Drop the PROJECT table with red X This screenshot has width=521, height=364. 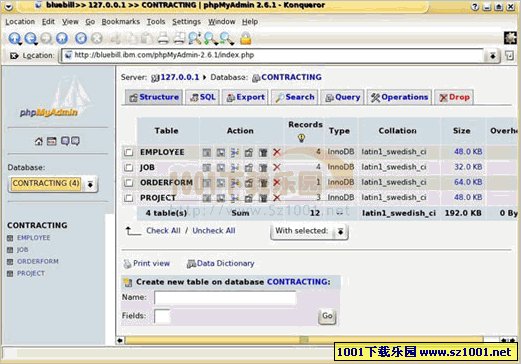pos(277,198)
